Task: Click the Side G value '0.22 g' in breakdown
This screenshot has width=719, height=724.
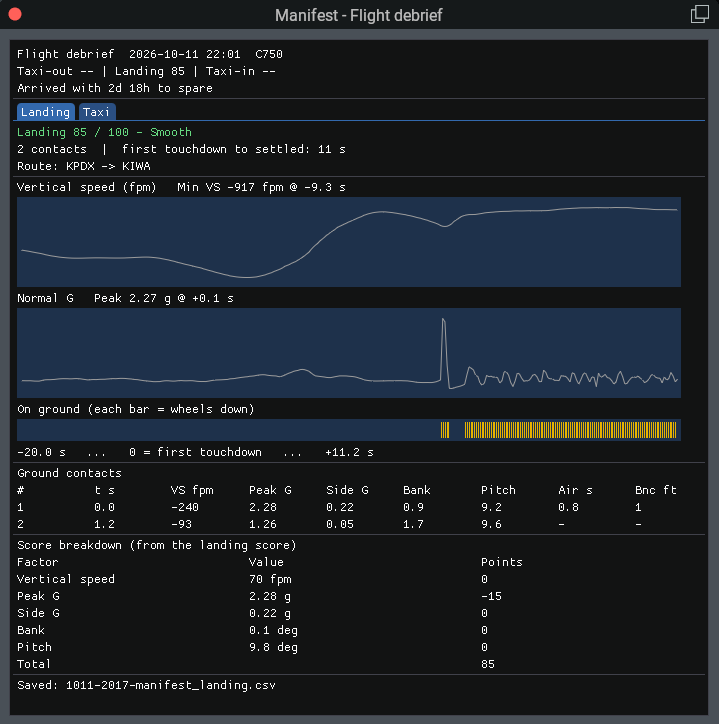Action: pyautogui.click(x=270, y=613)
